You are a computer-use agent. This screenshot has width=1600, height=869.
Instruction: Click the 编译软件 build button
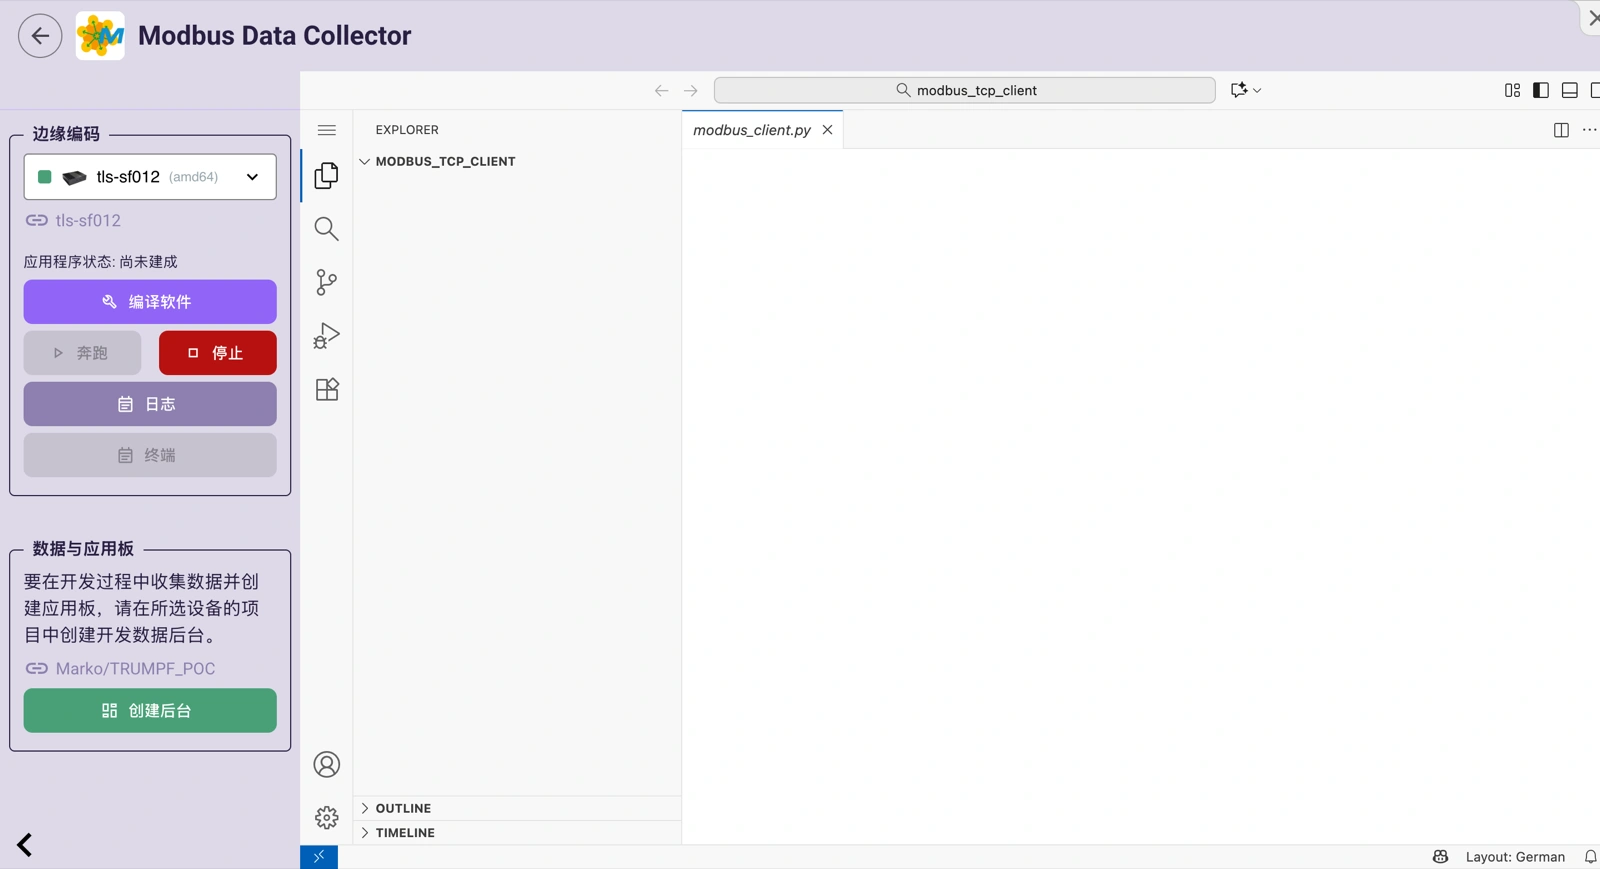click(x=150, y=302)
